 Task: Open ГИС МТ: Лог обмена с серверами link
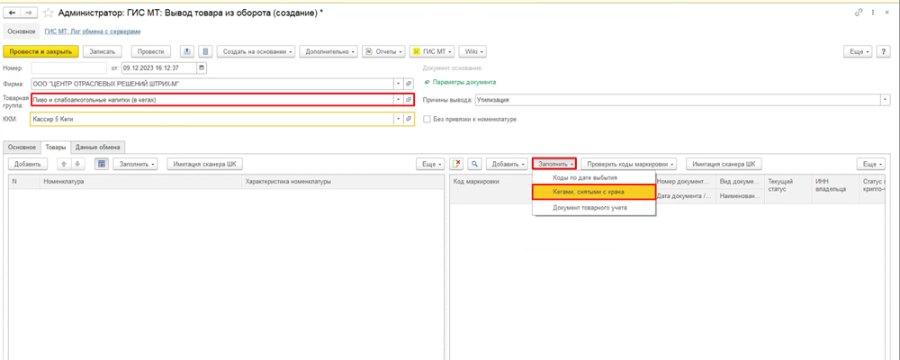pyautogui.click(x=93, y=32)
